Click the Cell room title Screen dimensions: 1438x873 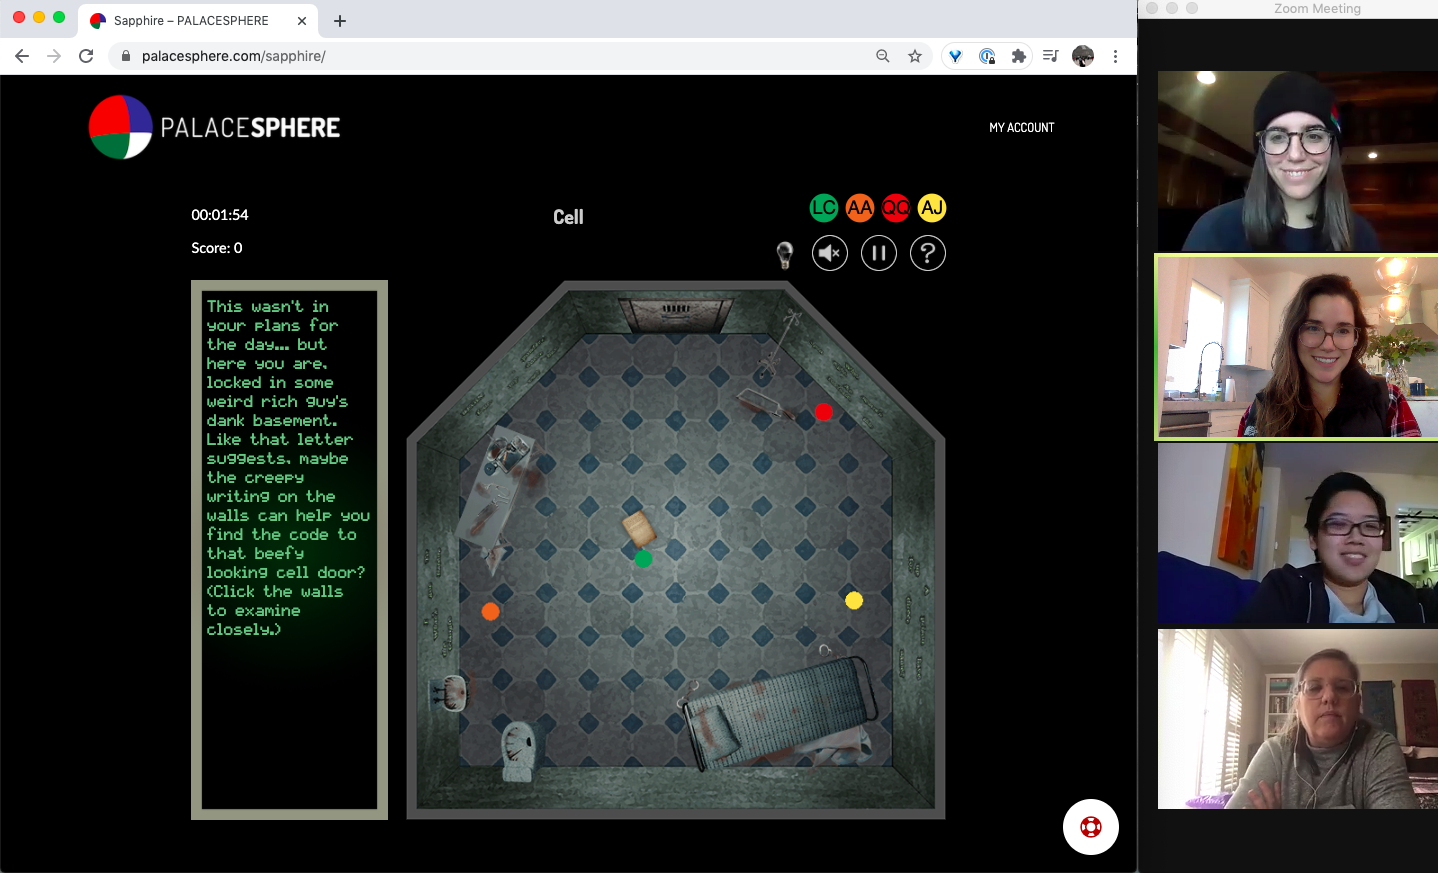(x=568, y=217)
